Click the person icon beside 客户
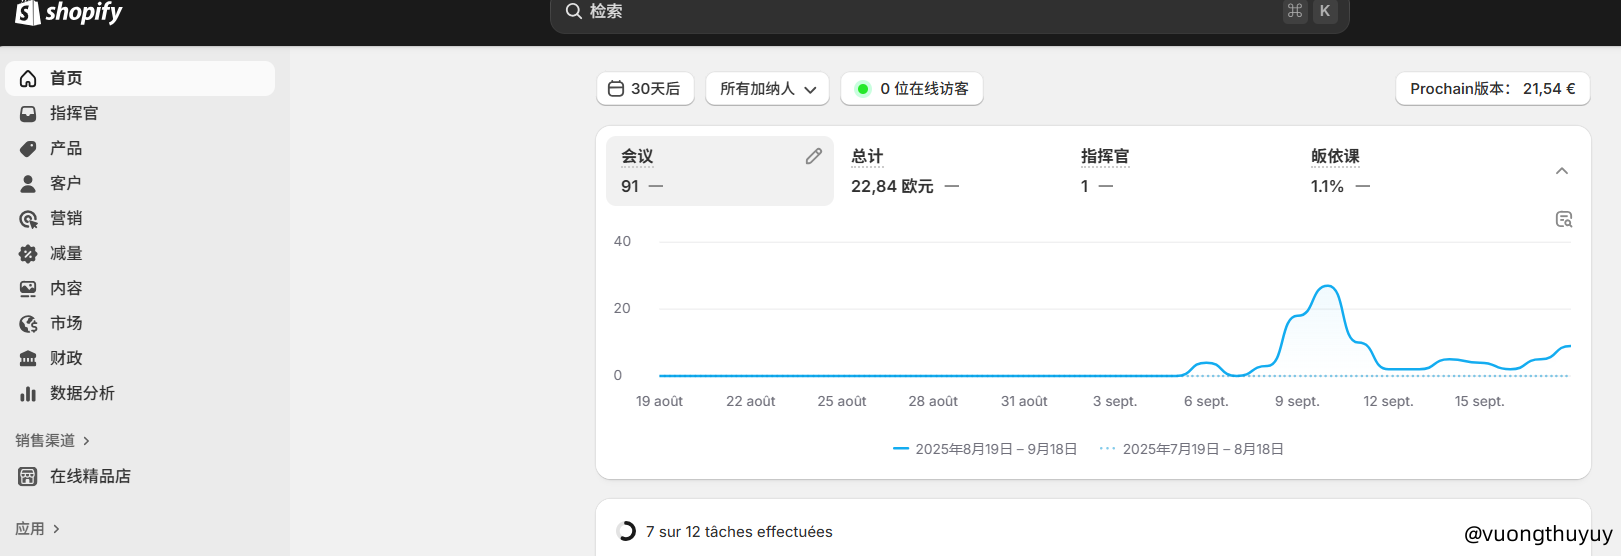The image size is (1621, 556). [28, 184]
